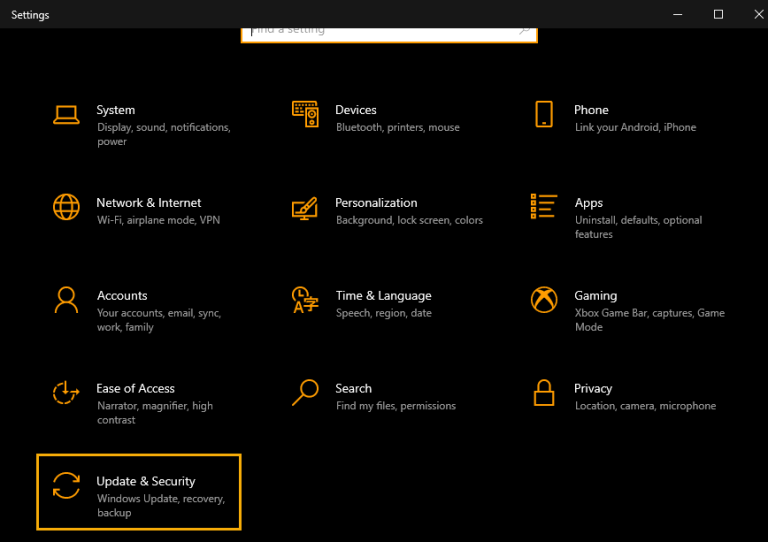Screen dimensions: 768x542
Task: Select the Gaming category title
Action: pyautogui.click(x=596, y=296)
